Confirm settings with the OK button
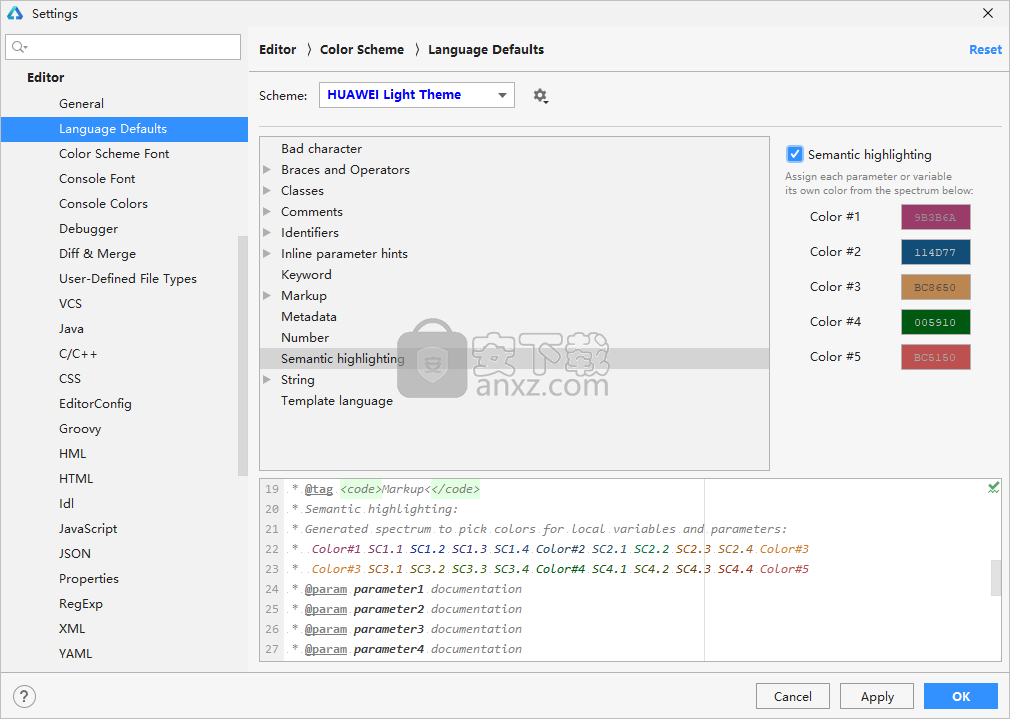 tap(961, 696)
